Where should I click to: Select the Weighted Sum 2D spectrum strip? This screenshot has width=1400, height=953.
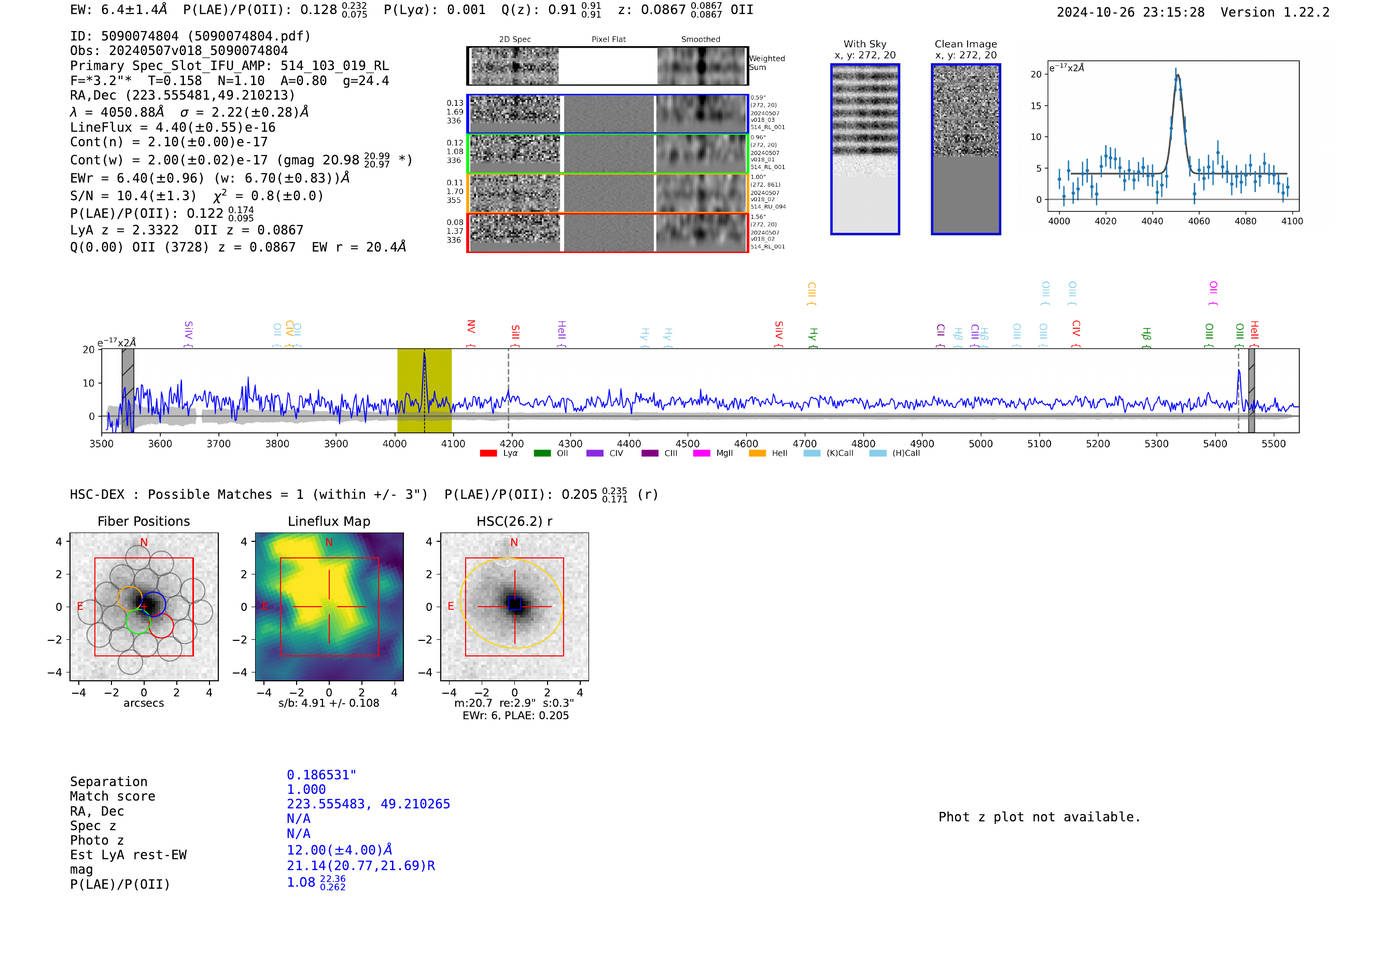(x=607, y=66)
